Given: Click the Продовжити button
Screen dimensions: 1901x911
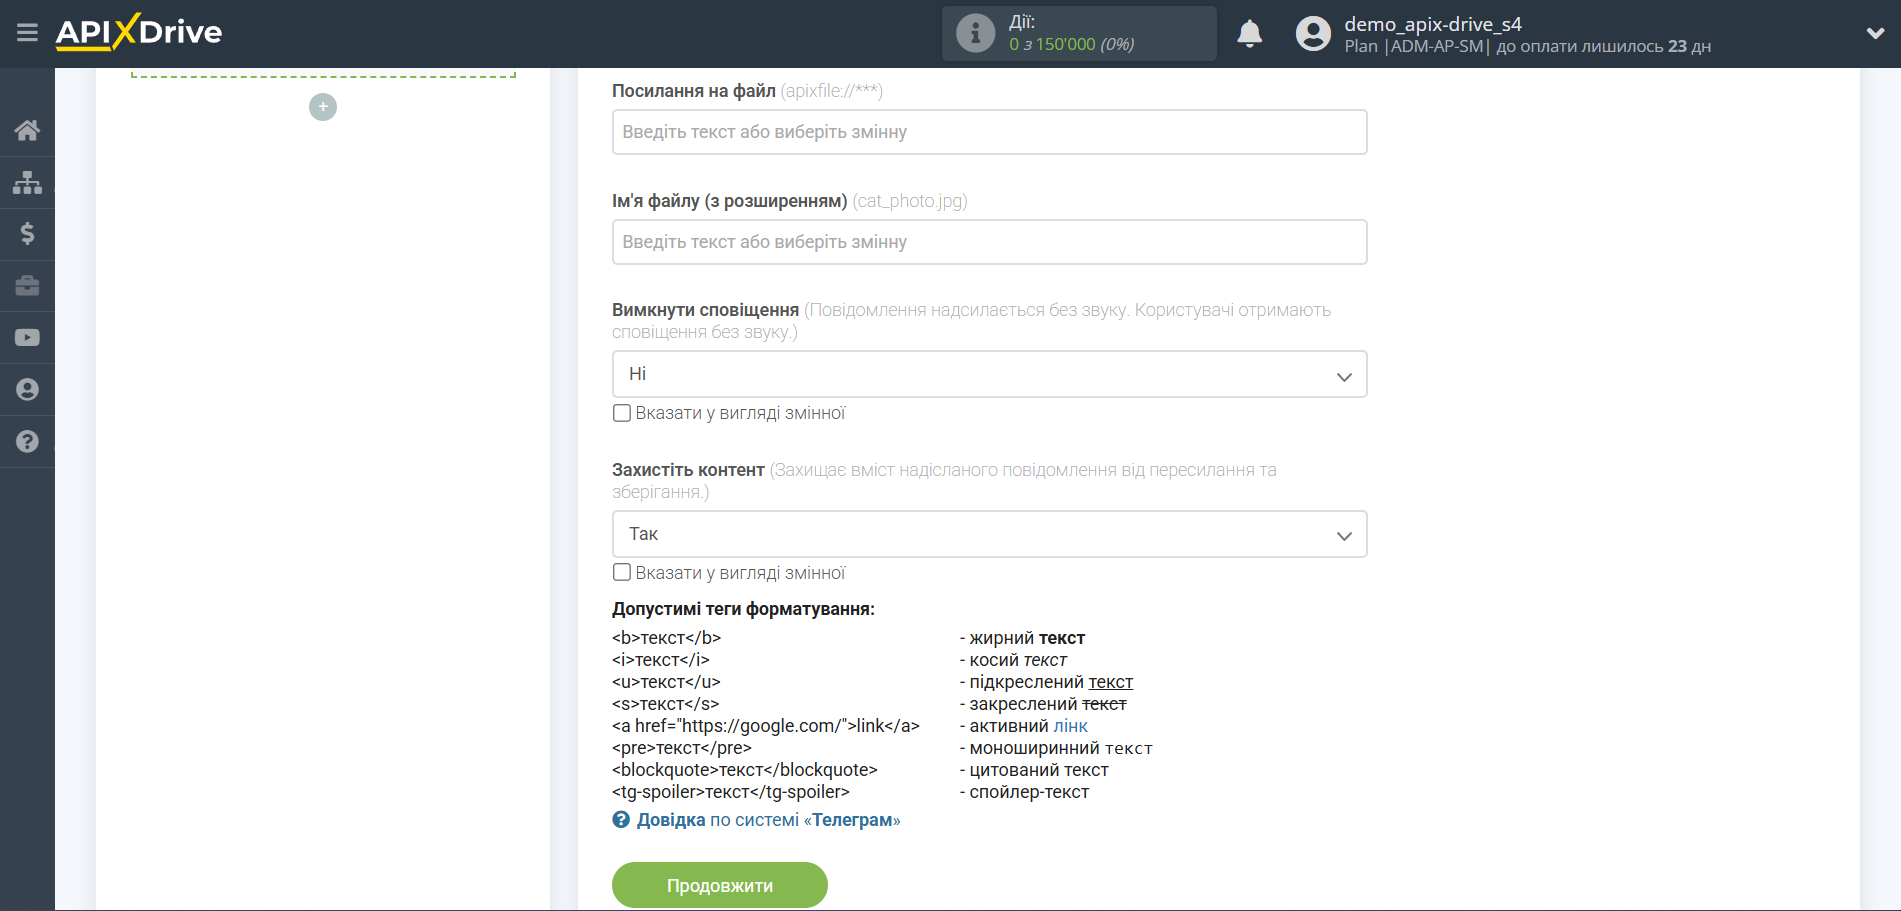Looking at the screenshot, I should pyautogui.click(x=719, y=885).
